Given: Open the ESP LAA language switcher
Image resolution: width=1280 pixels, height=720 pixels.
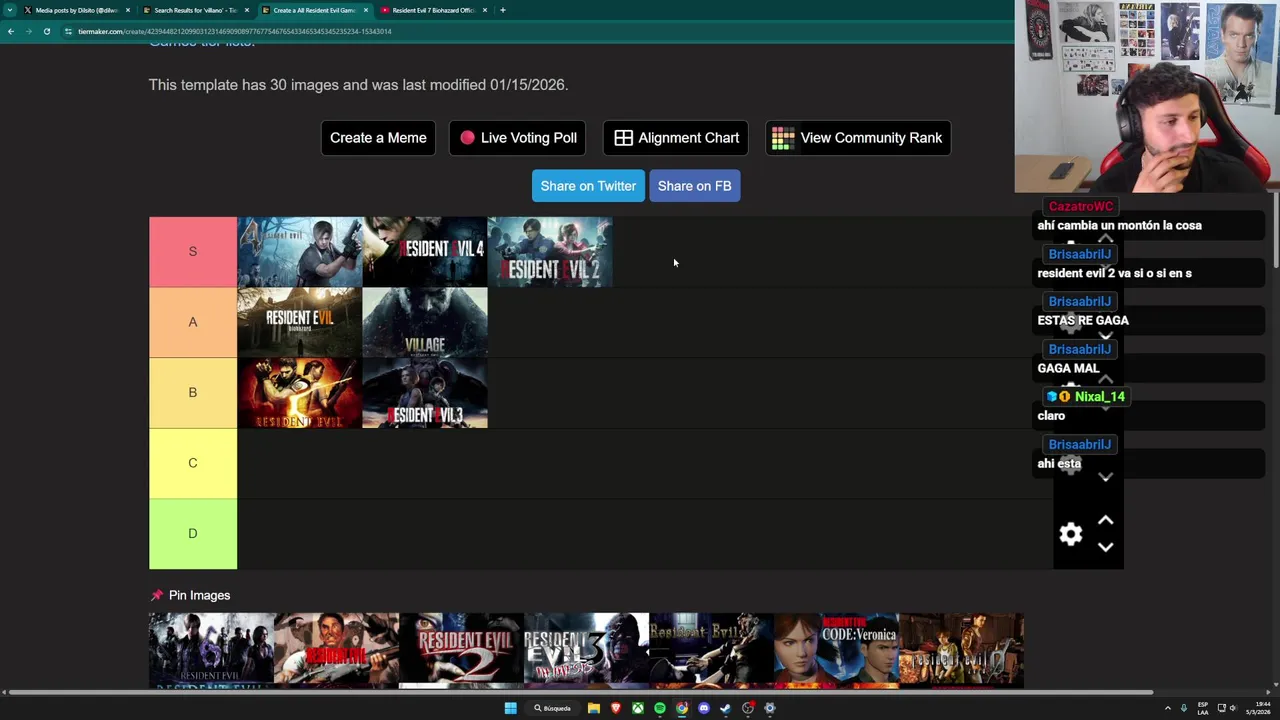Looking at the screenshot, I should click(x=1203, y=708).
